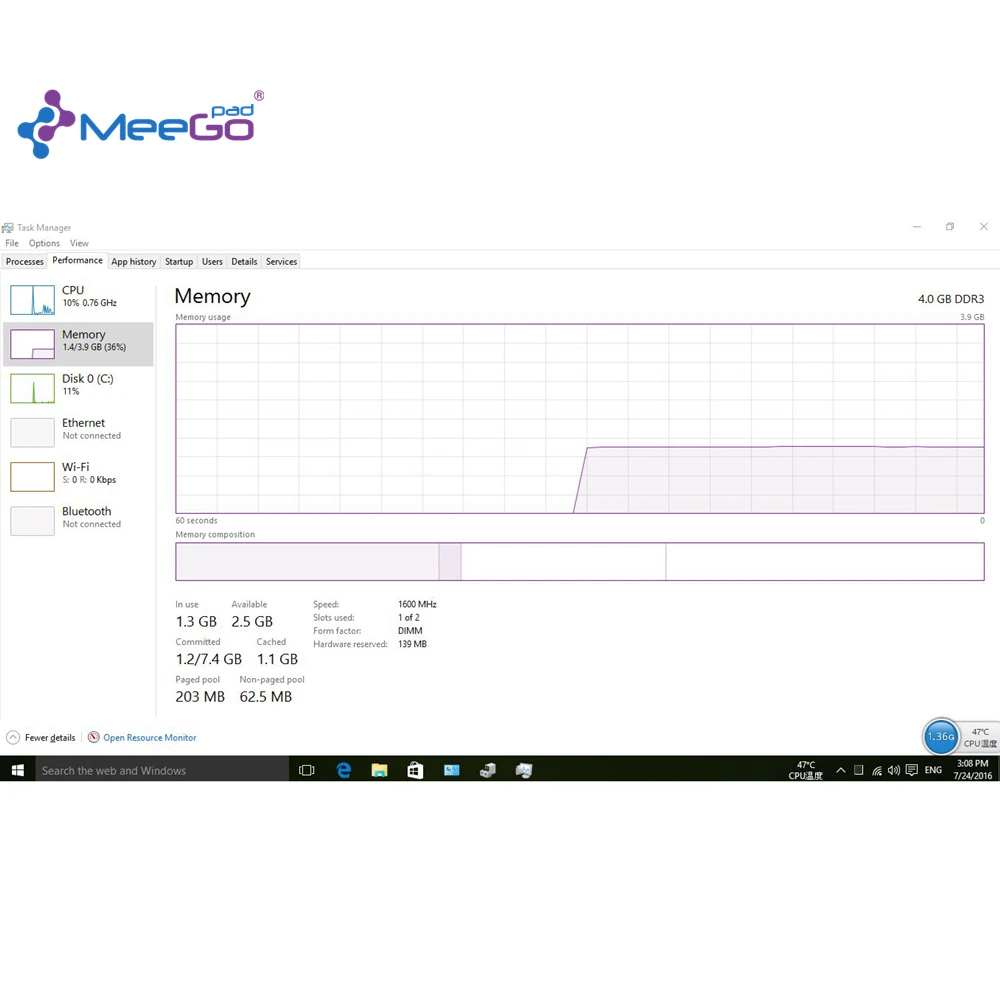Click the Task Manager taskbar icon
1000x1000 pixels.
point(524,770)
